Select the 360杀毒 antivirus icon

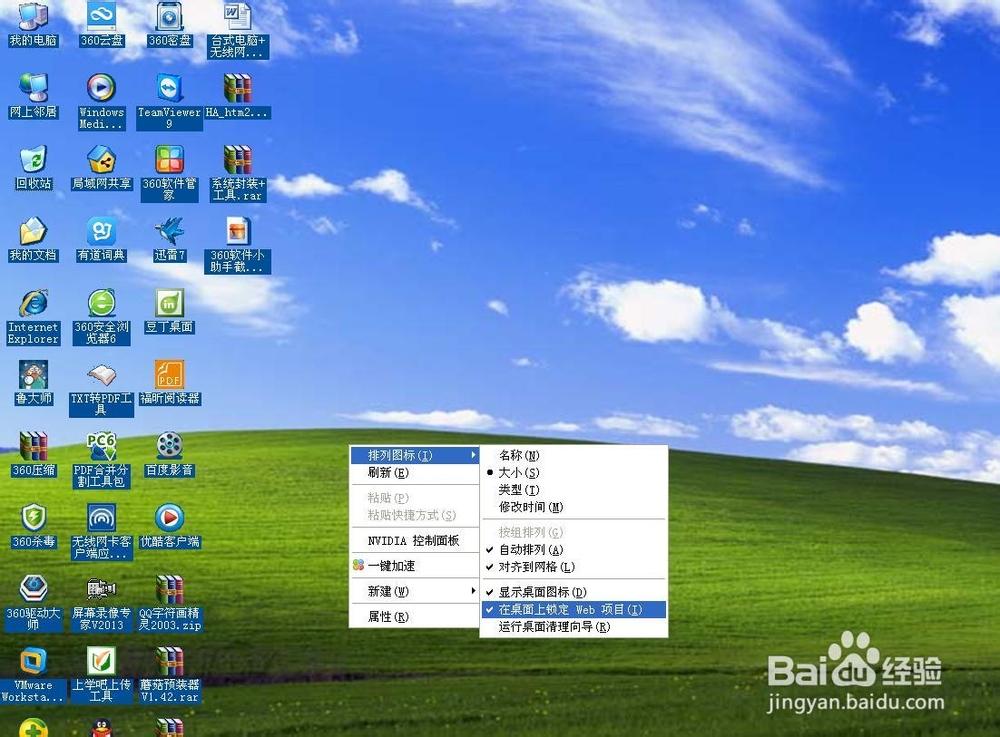pyautogui.click(x=33, y=520)
